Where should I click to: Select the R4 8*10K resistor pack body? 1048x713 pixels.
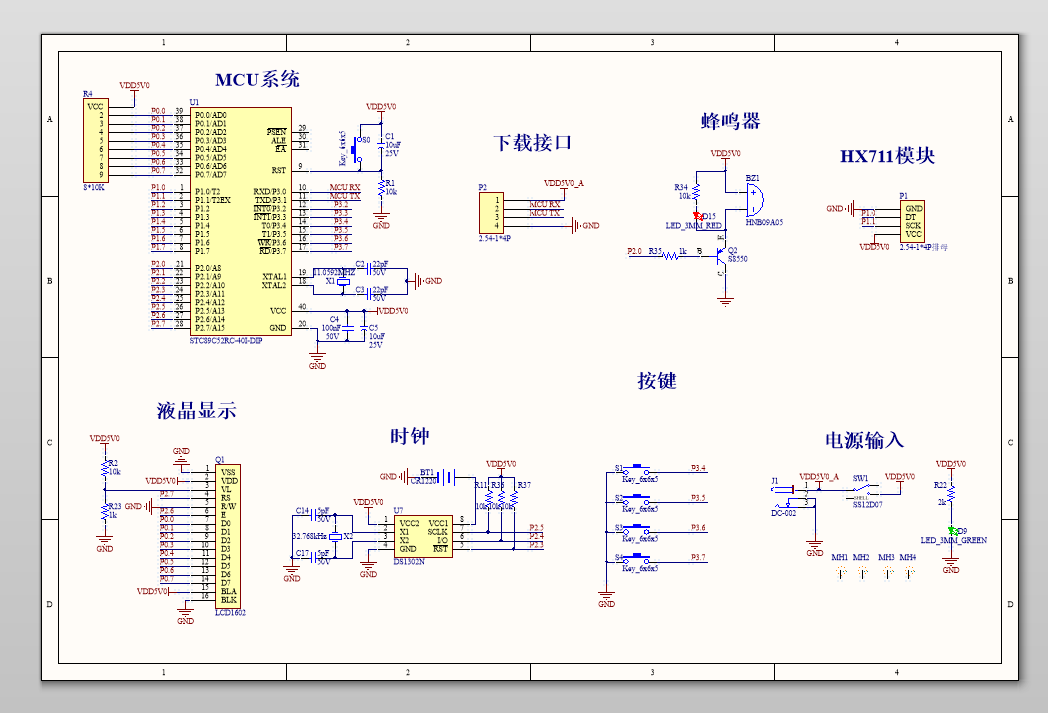coord(96,140)
